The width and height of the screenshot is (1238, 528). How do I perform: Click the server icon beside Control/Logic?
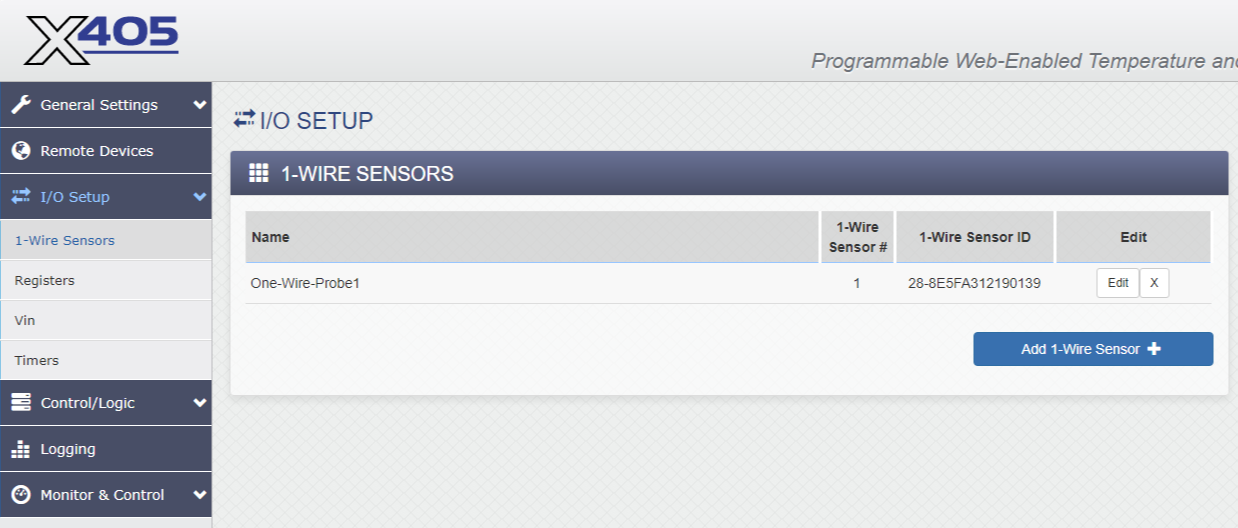pyautogui.click(x=21, y=403)
